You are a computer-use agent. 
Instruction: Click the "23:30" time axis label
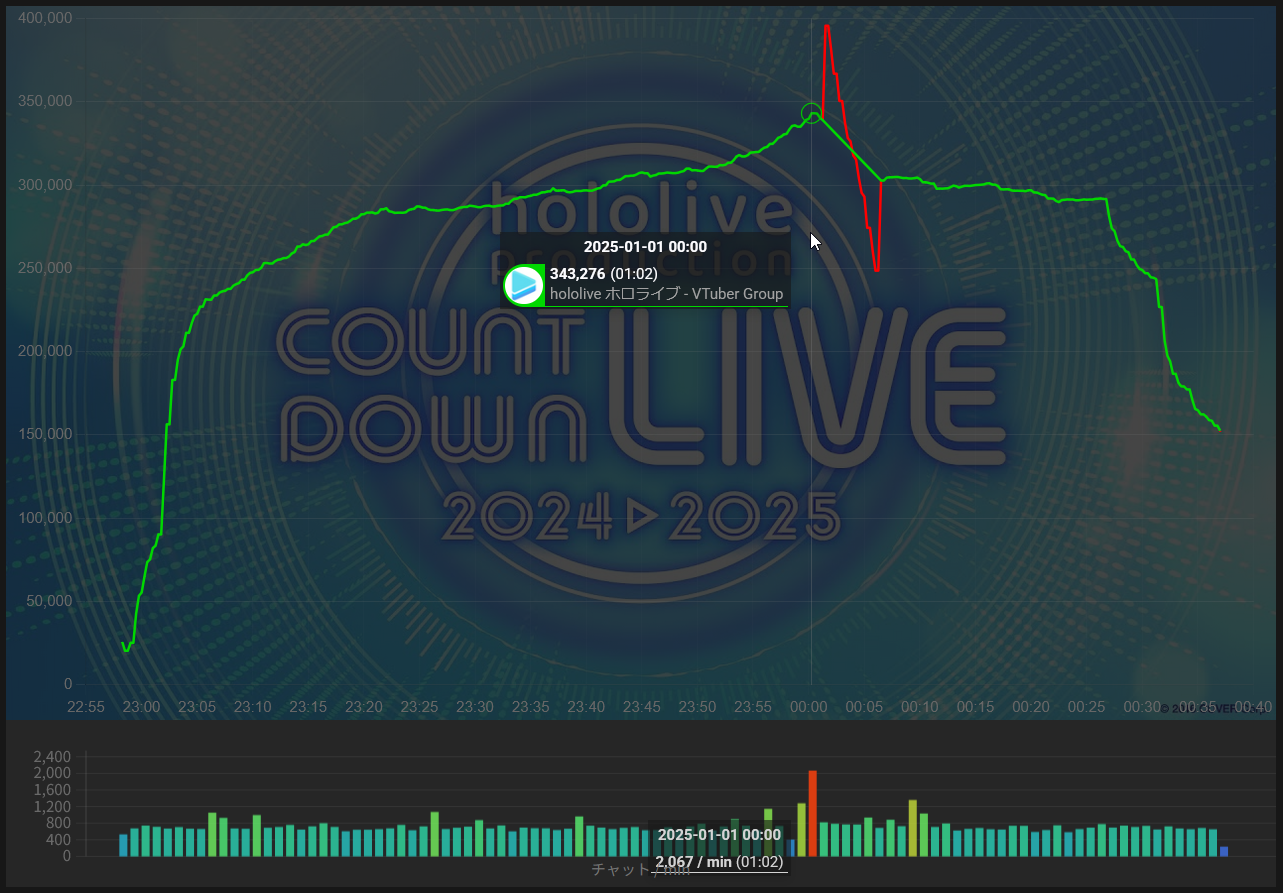click(475, 707)
